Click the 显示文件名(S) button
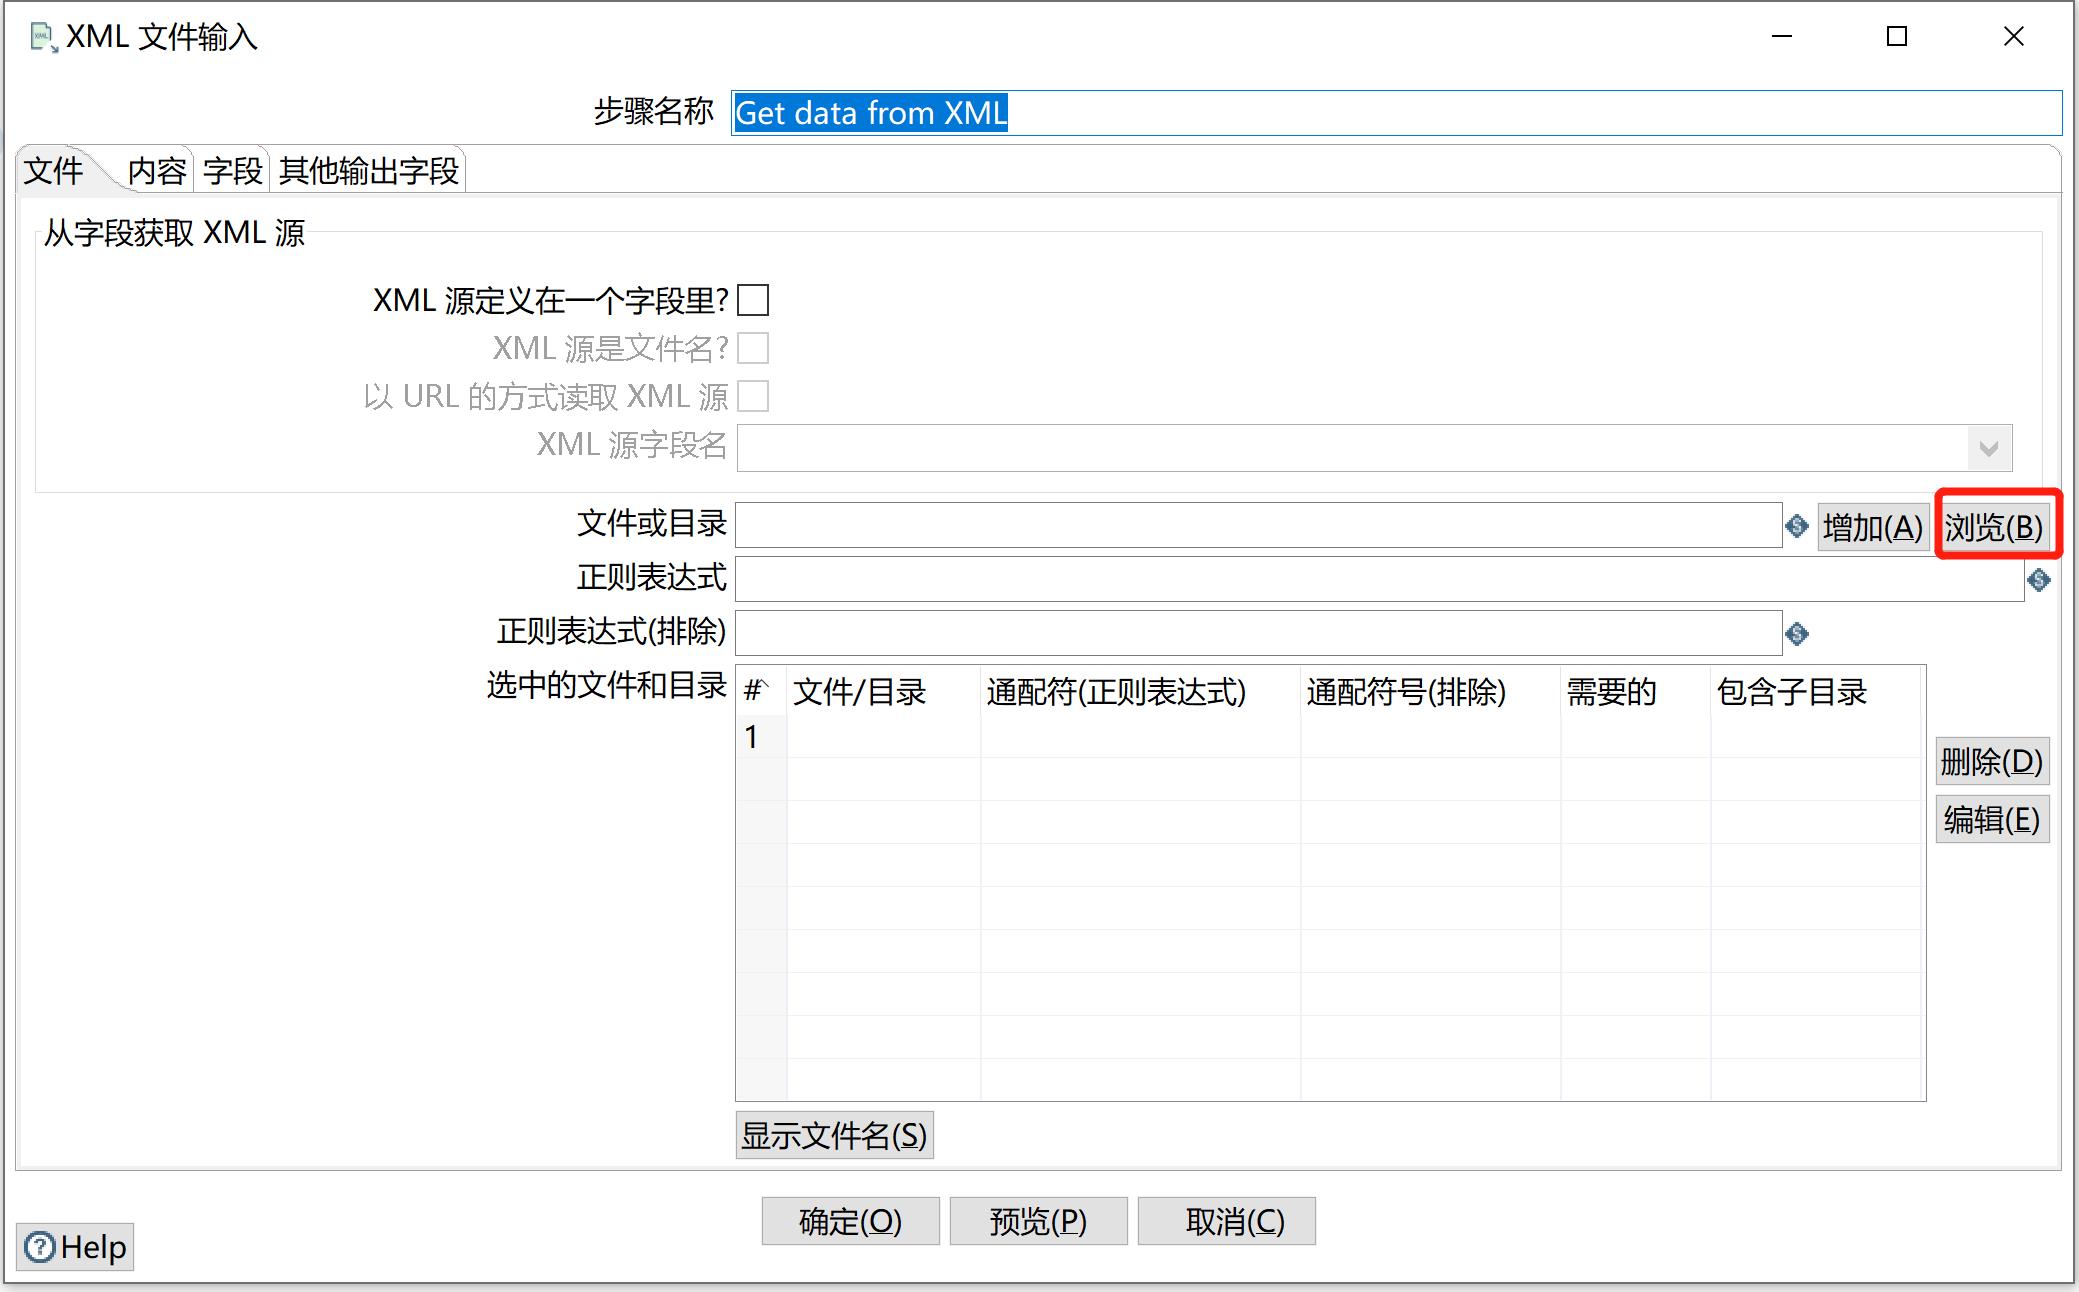2079x1292 pixels. tap(834, 1135)
